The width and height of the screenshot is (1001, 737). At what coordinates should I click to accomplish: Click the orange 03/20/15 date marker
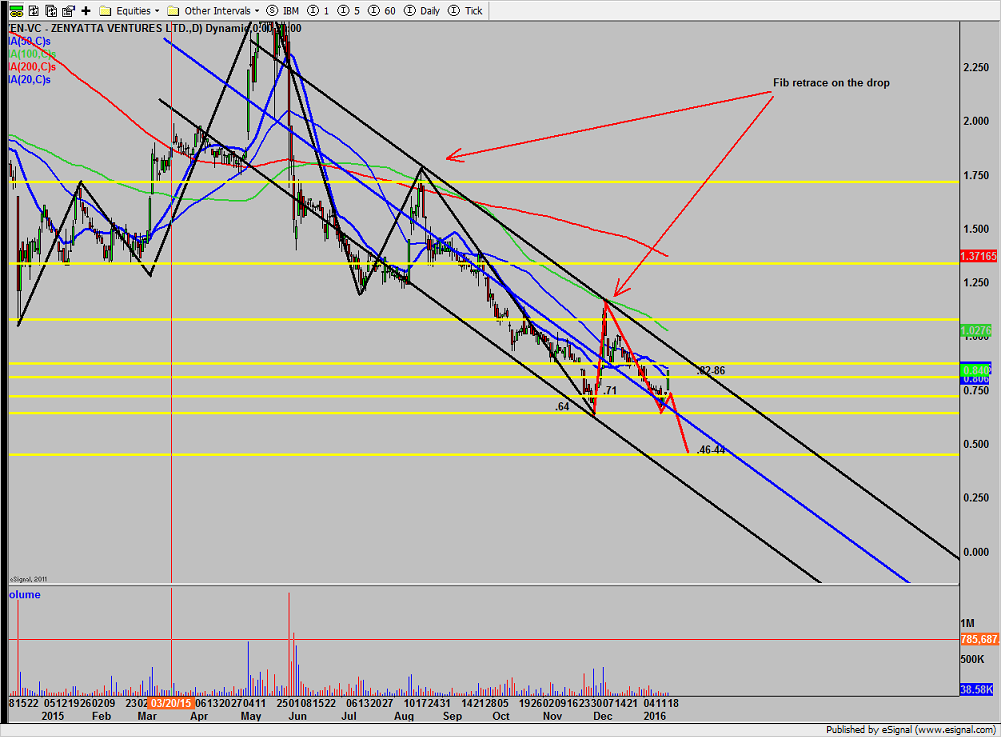point(171,703)
